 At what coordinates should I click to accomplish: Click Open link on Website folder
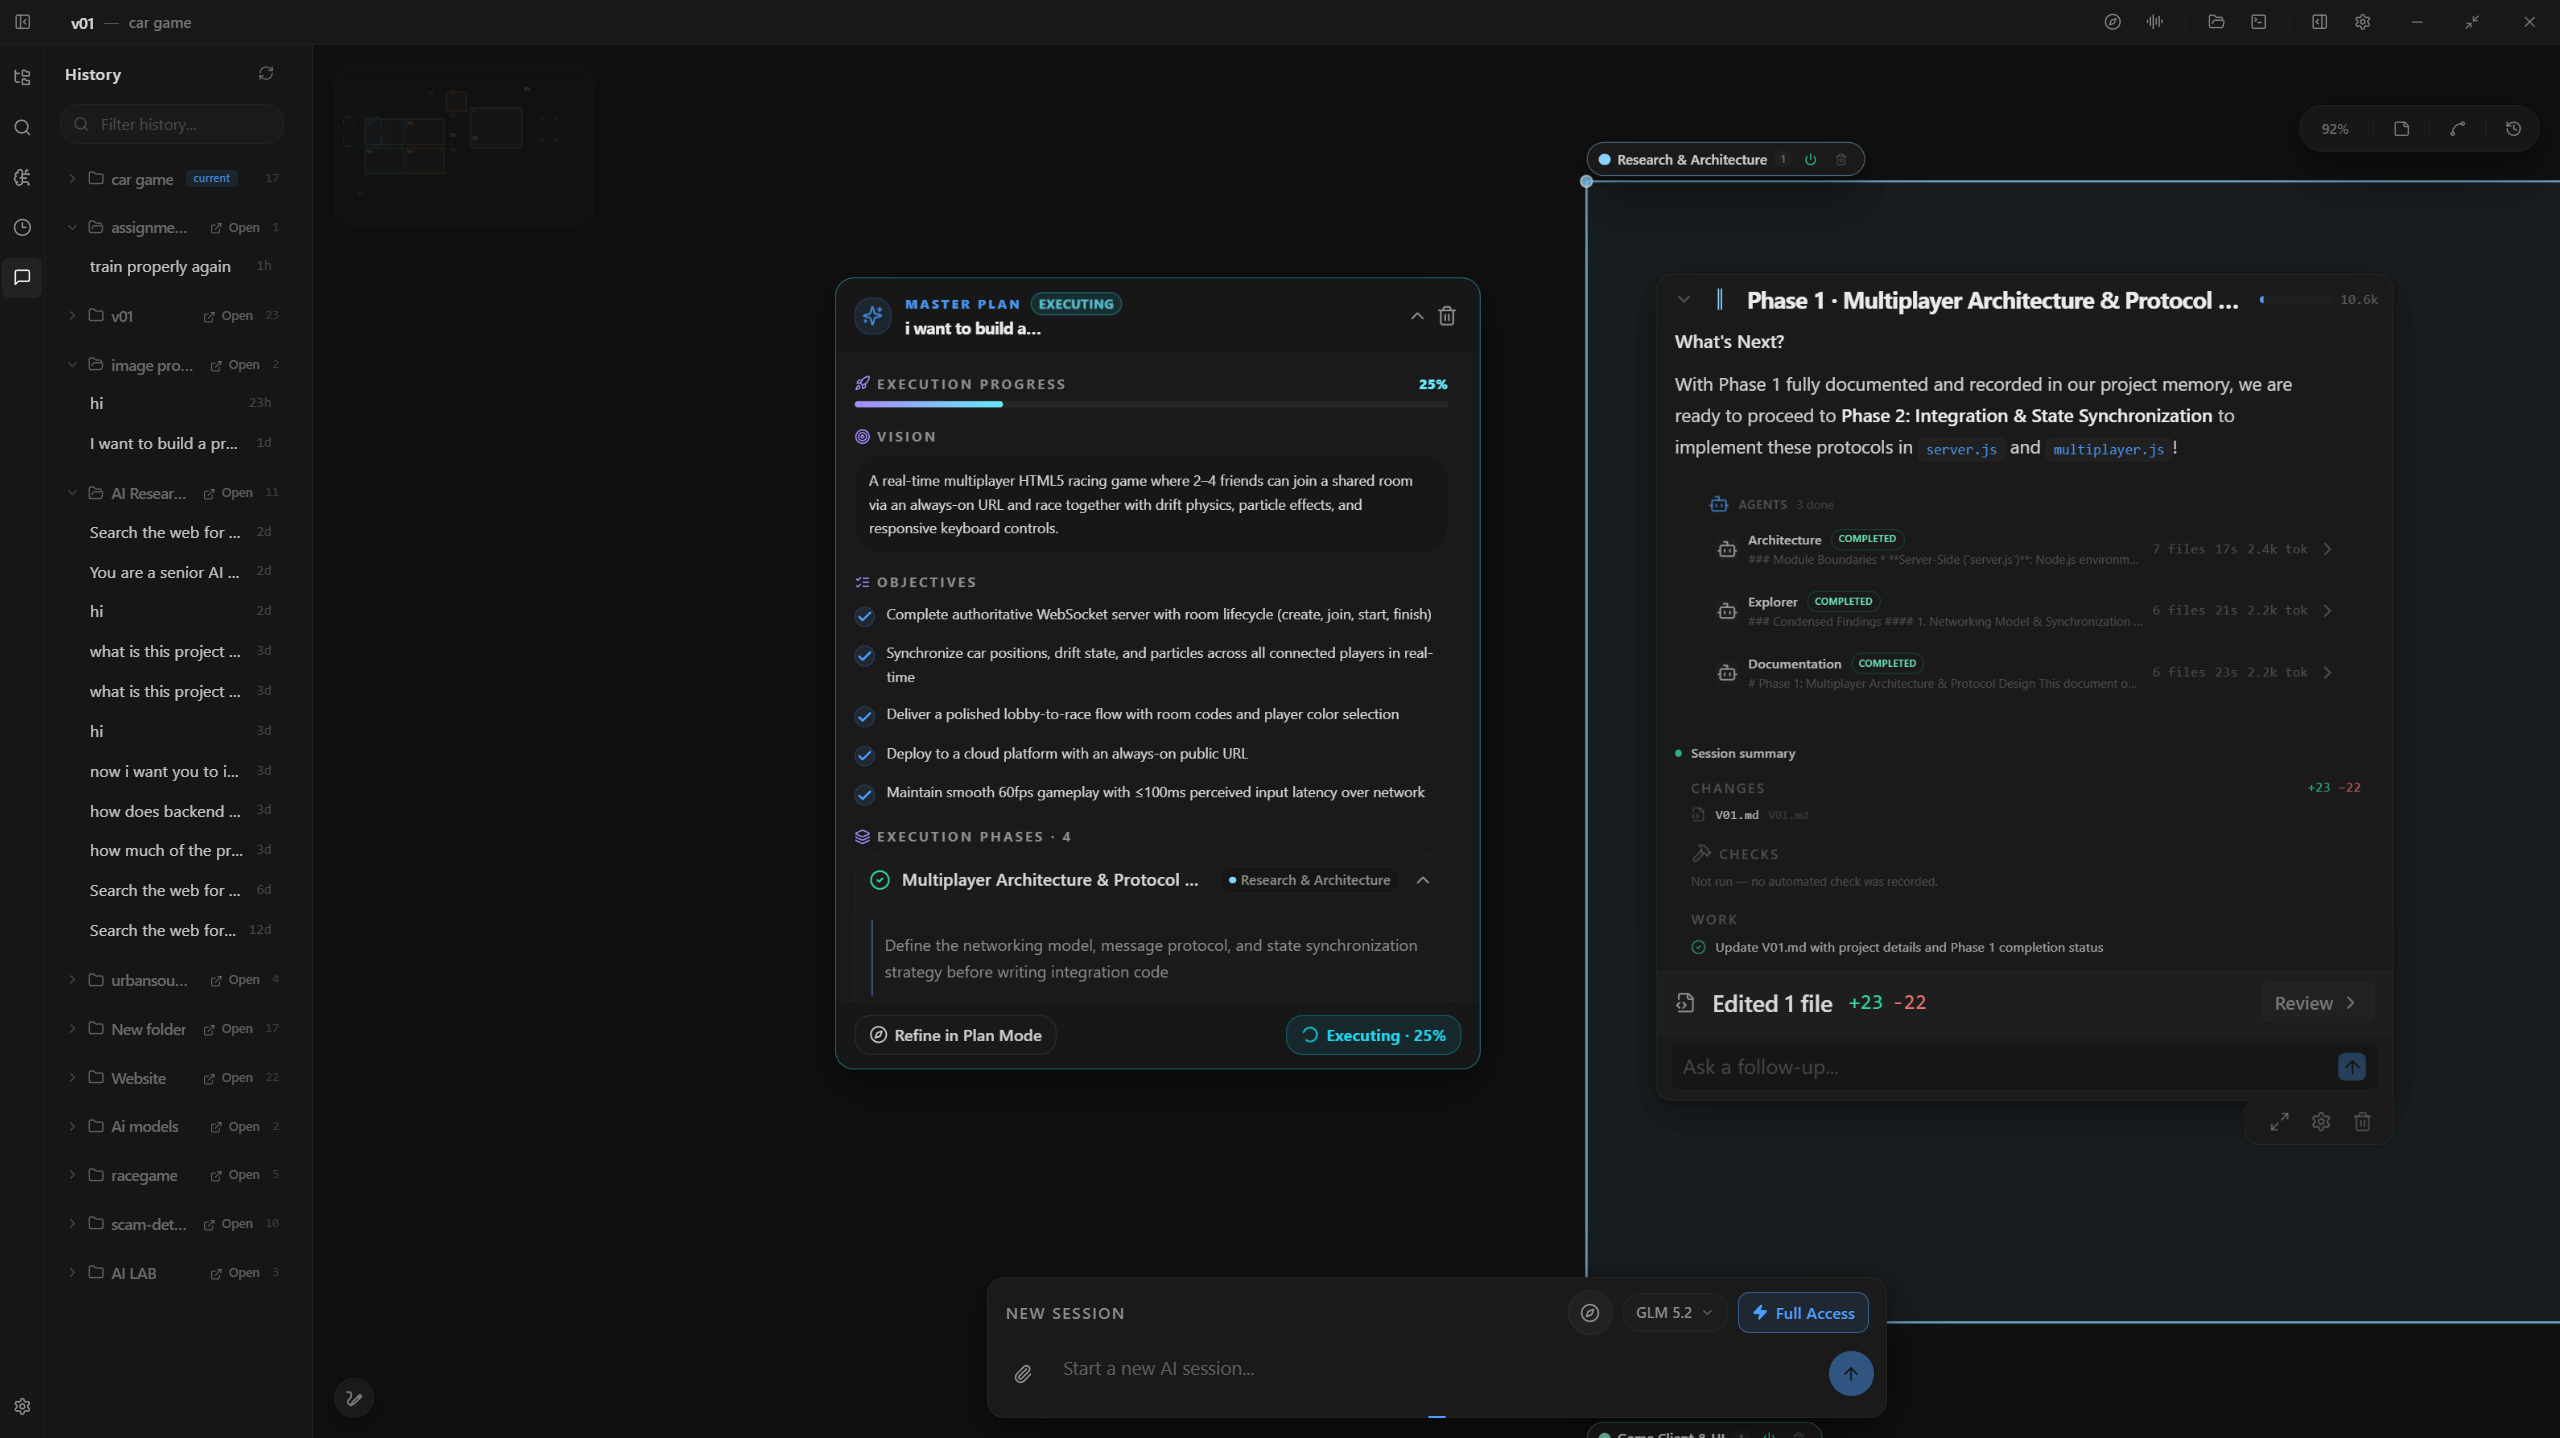[229, 1078]
